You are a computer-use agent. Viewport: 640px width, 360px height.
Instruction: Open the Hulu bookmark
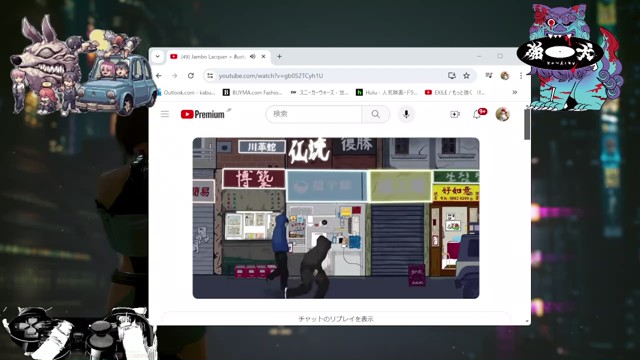tap(387, 93)
